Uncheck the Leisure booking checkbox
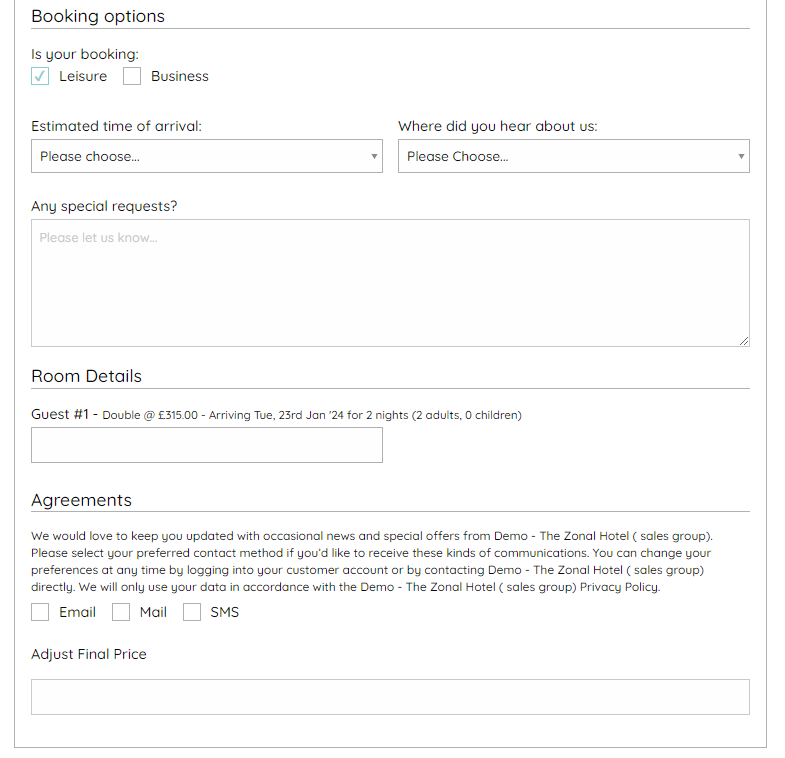 pyautogui.click(x=40, y=76)
